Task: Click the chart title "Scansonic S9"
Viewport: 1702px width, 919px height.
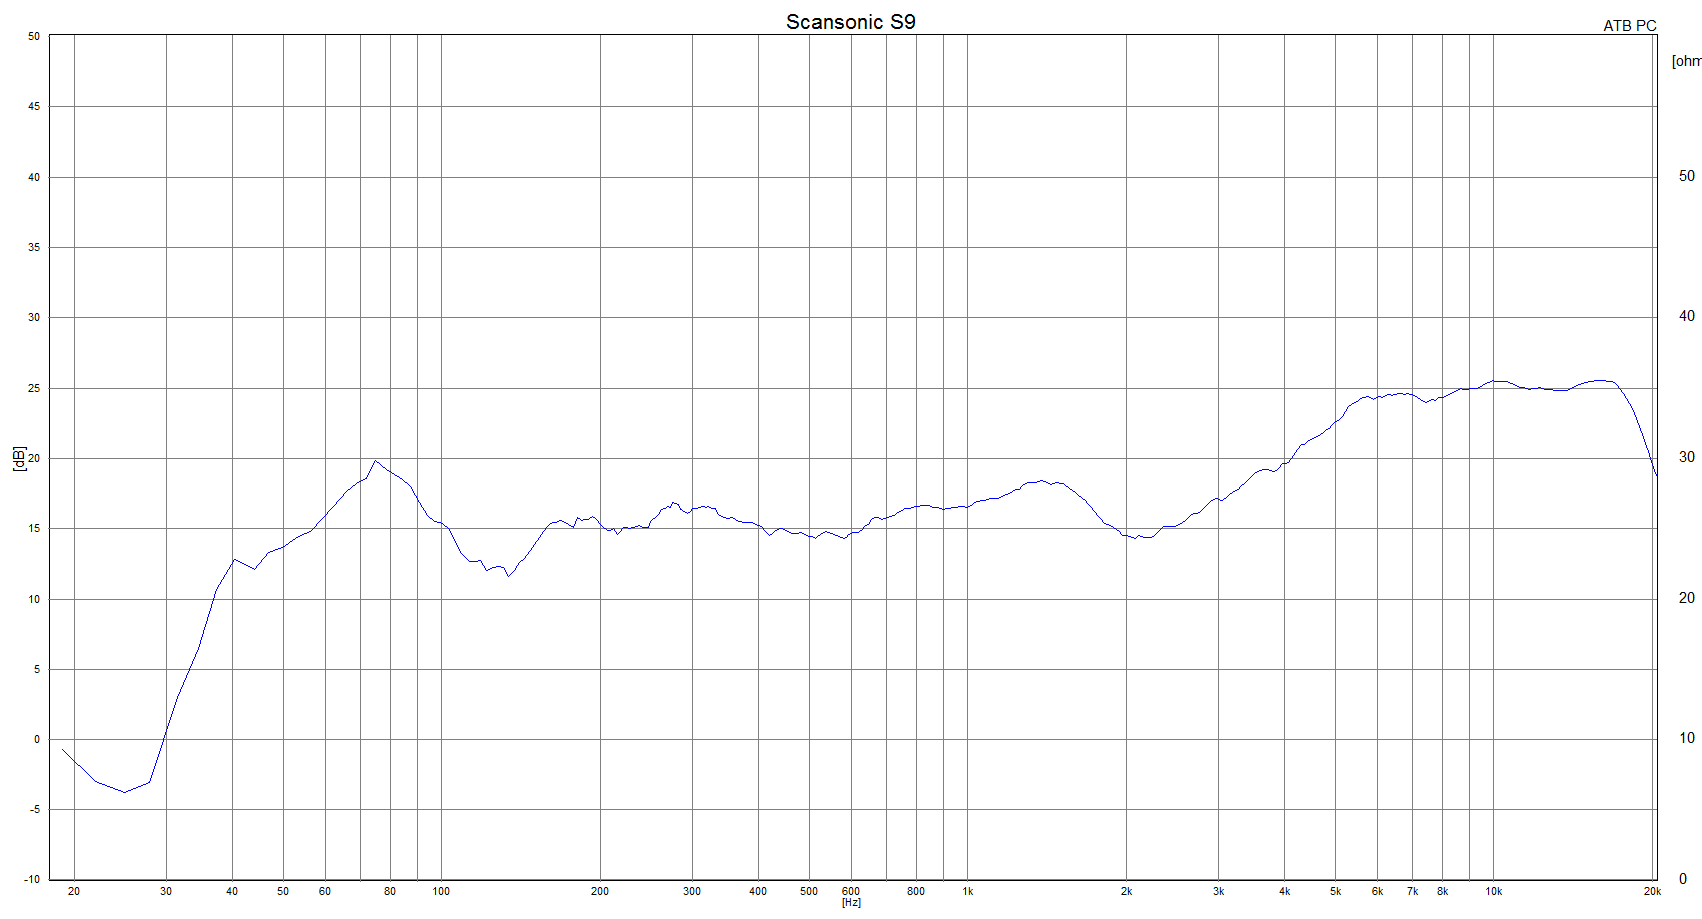Action: [x=850, y=22]
